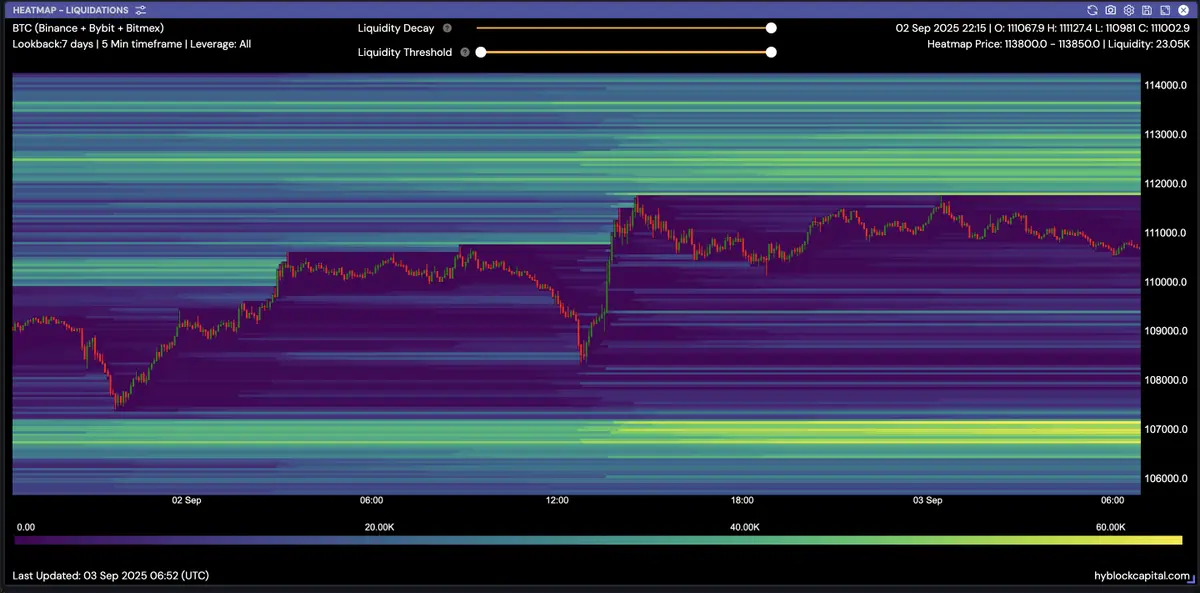Click the Liquidity Threshold left slider handle

pyautogui.click(x=481, y=52)
